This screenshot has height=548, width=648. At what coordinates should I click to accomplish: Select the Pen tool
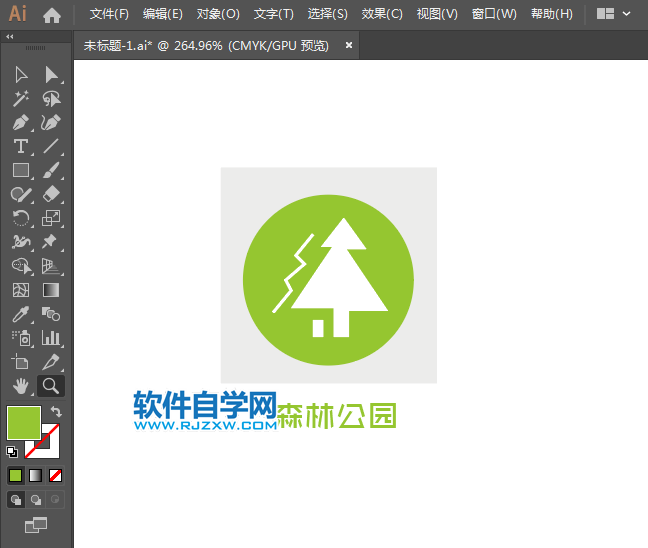coord(21,123)
